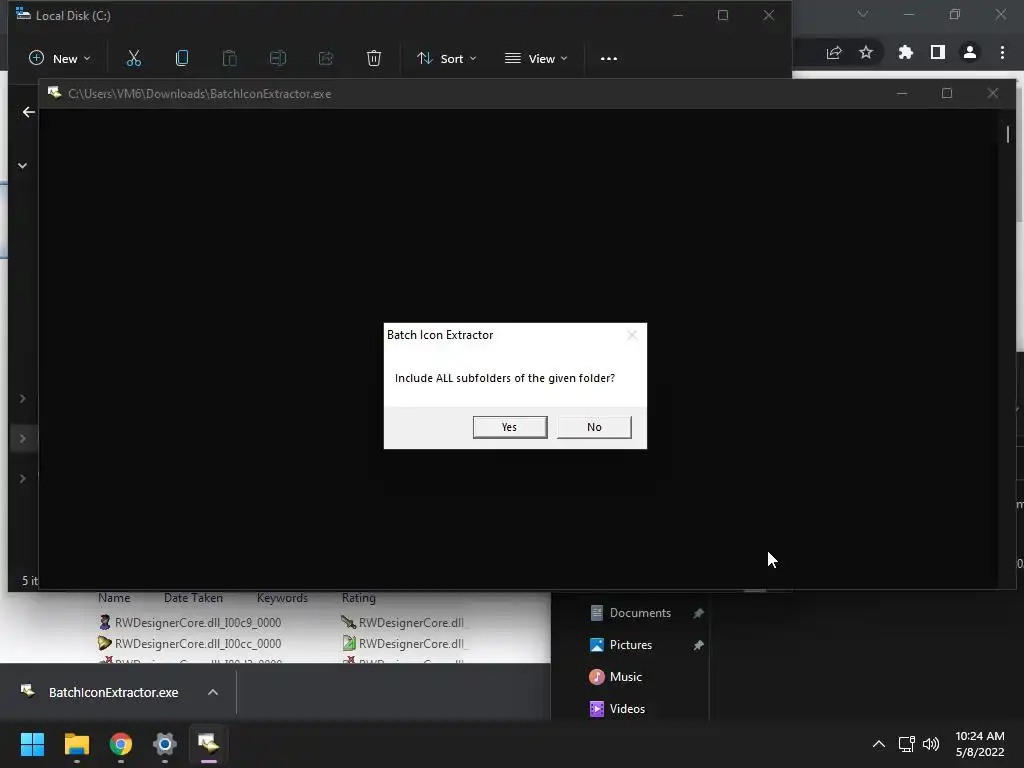The image size is (1024, 768).
Task: Open the Sort dropdown in File Explorer
Action: [x=447, y=59]
